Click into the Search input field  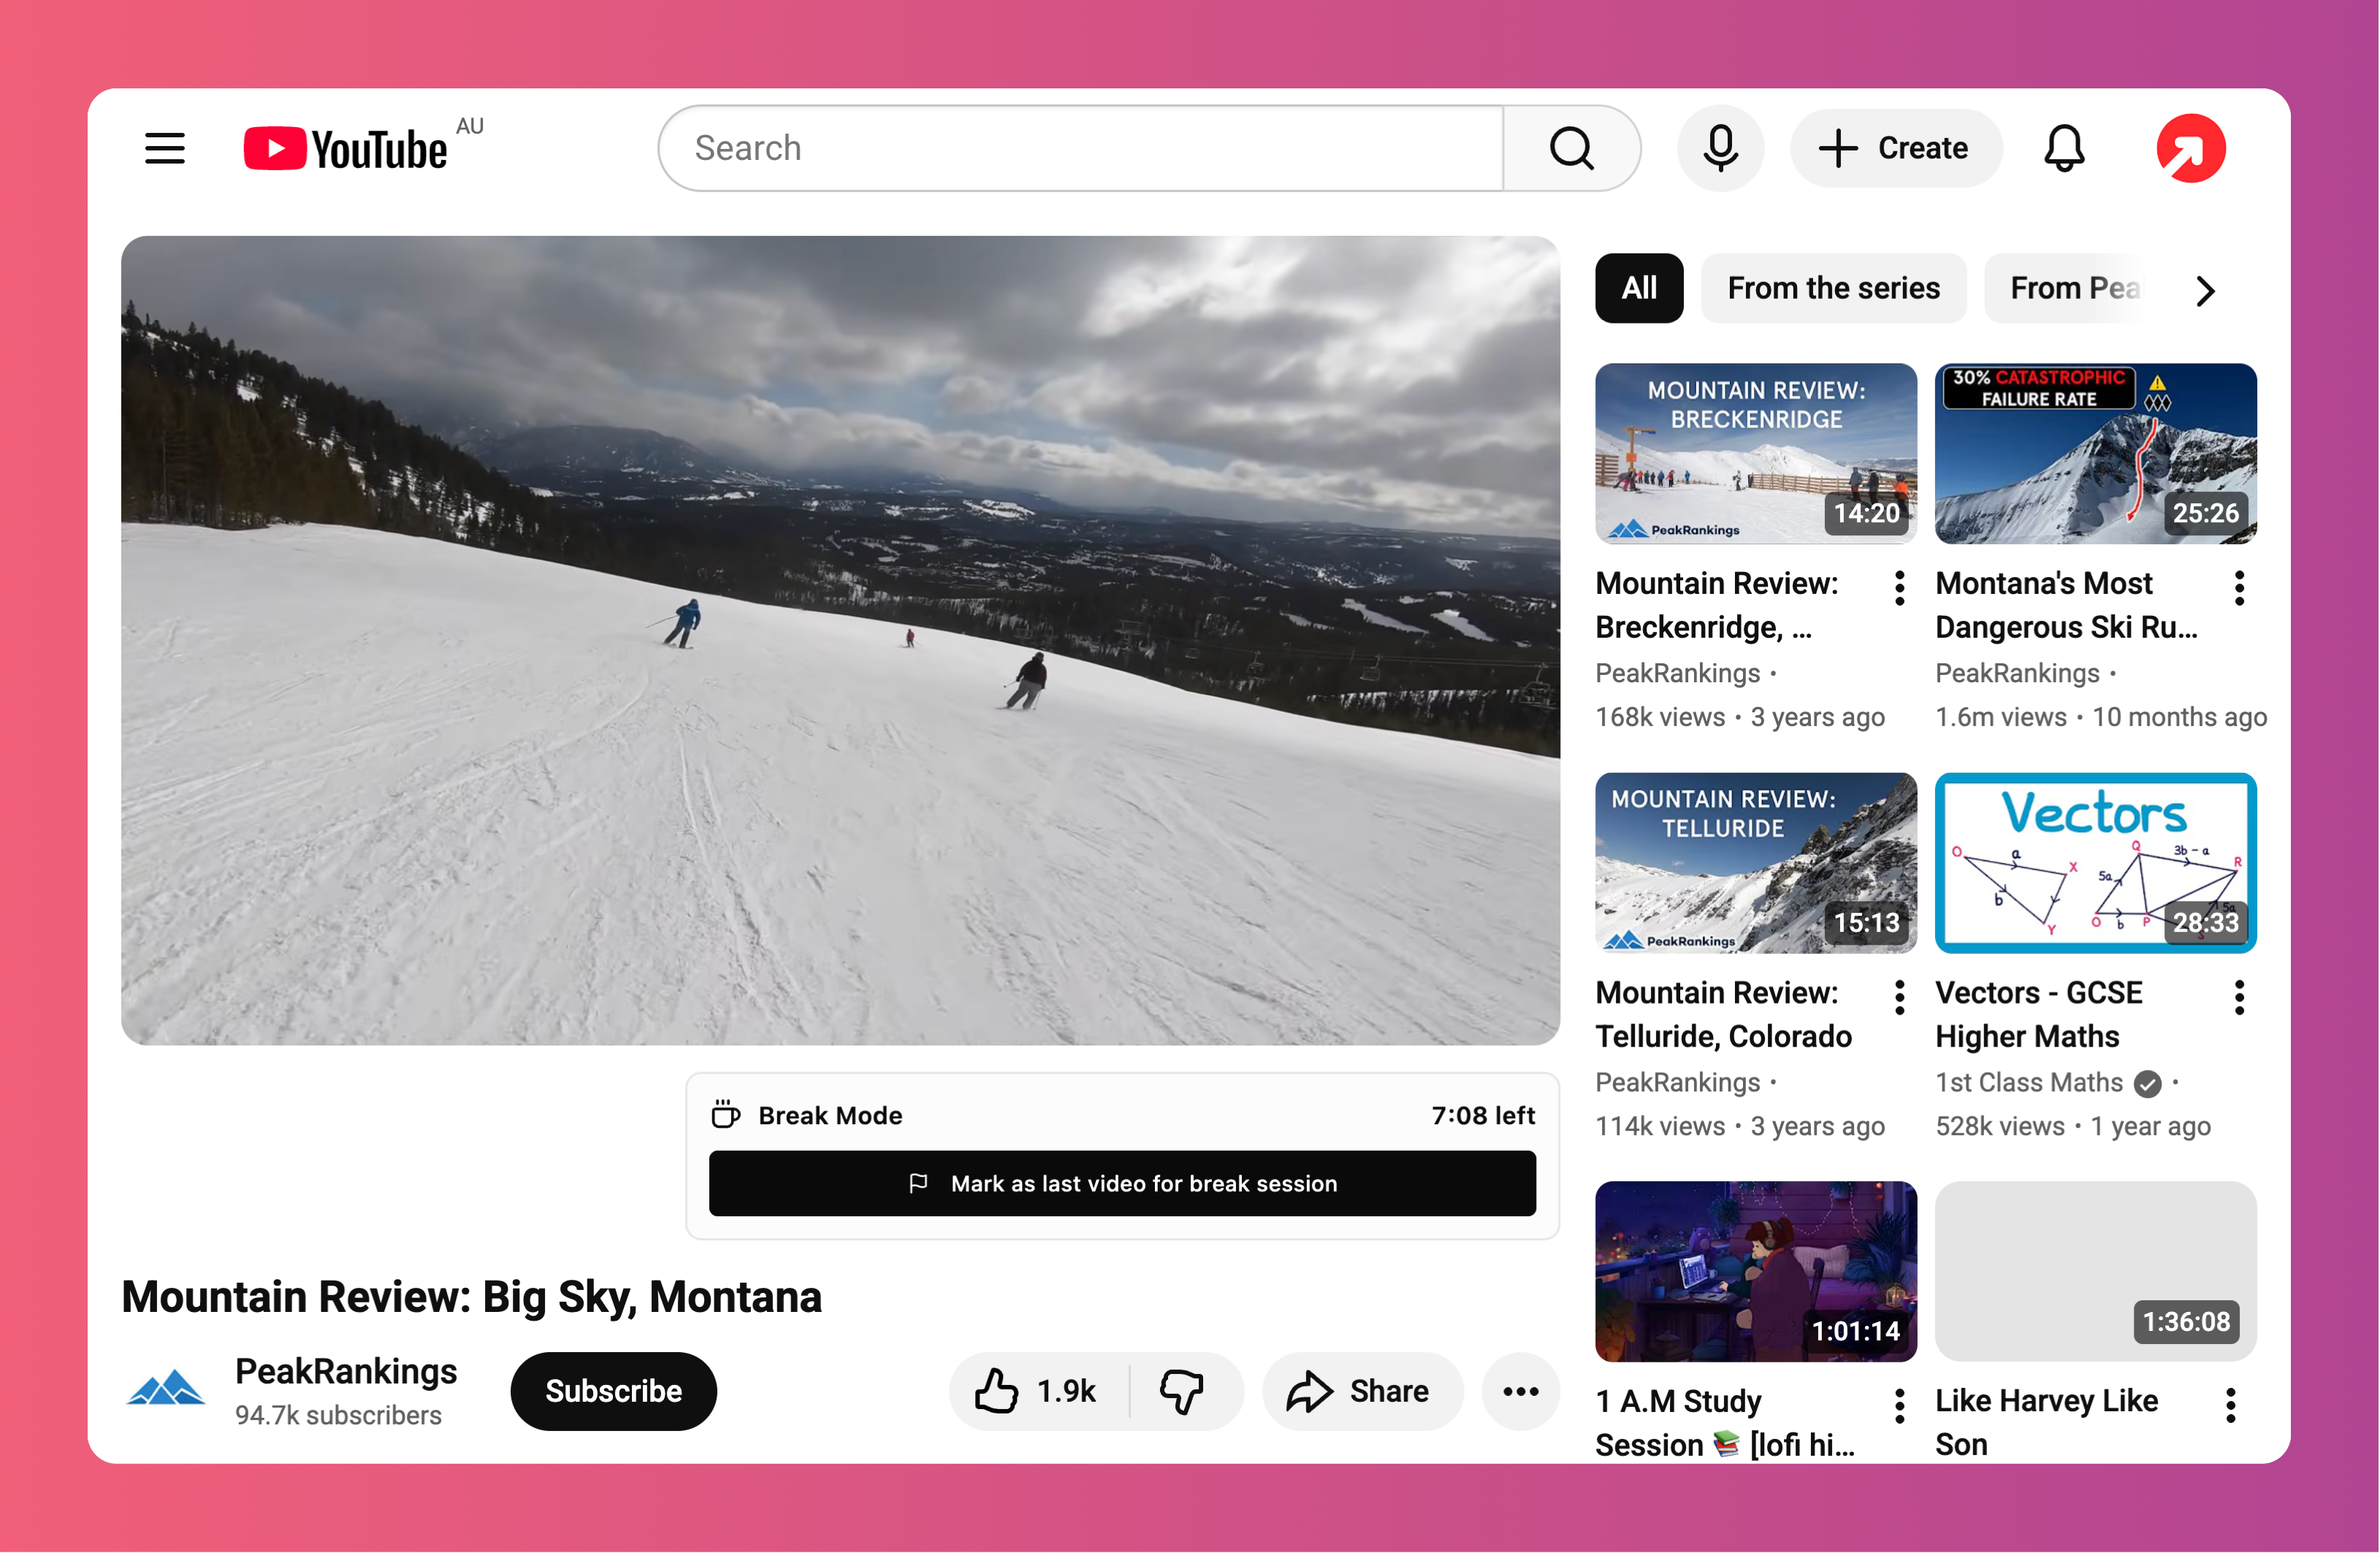(x=1080, y=148)
